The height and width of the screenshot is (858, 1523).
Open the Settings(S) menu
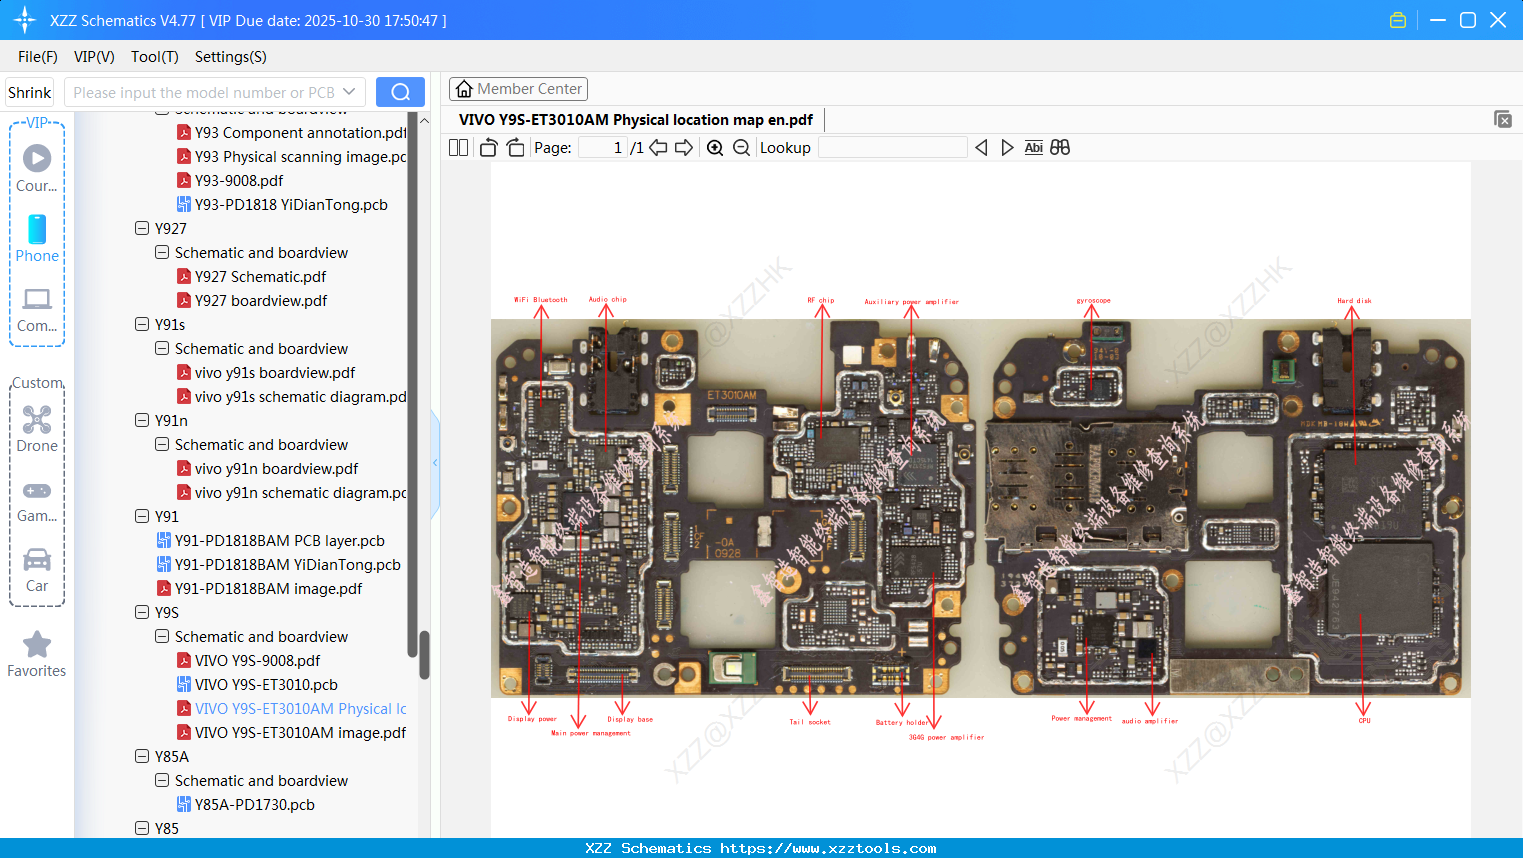pyautogui.click(x=231, y=57)
